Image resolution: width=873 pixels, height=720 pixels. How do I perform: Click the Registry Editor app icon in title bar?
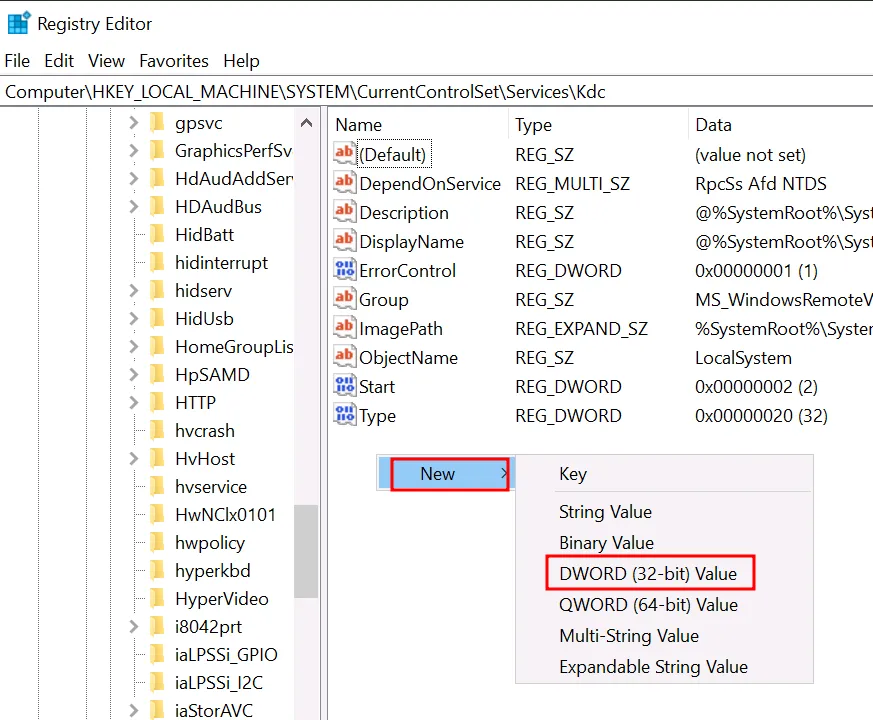(18, 22)
